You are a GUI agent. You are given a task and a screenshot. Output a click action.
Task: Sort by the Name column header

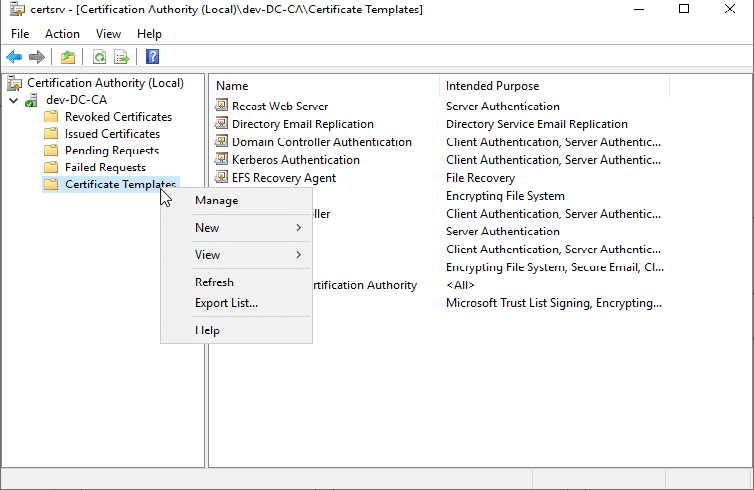pyautogui.click(x=232, y=86)
